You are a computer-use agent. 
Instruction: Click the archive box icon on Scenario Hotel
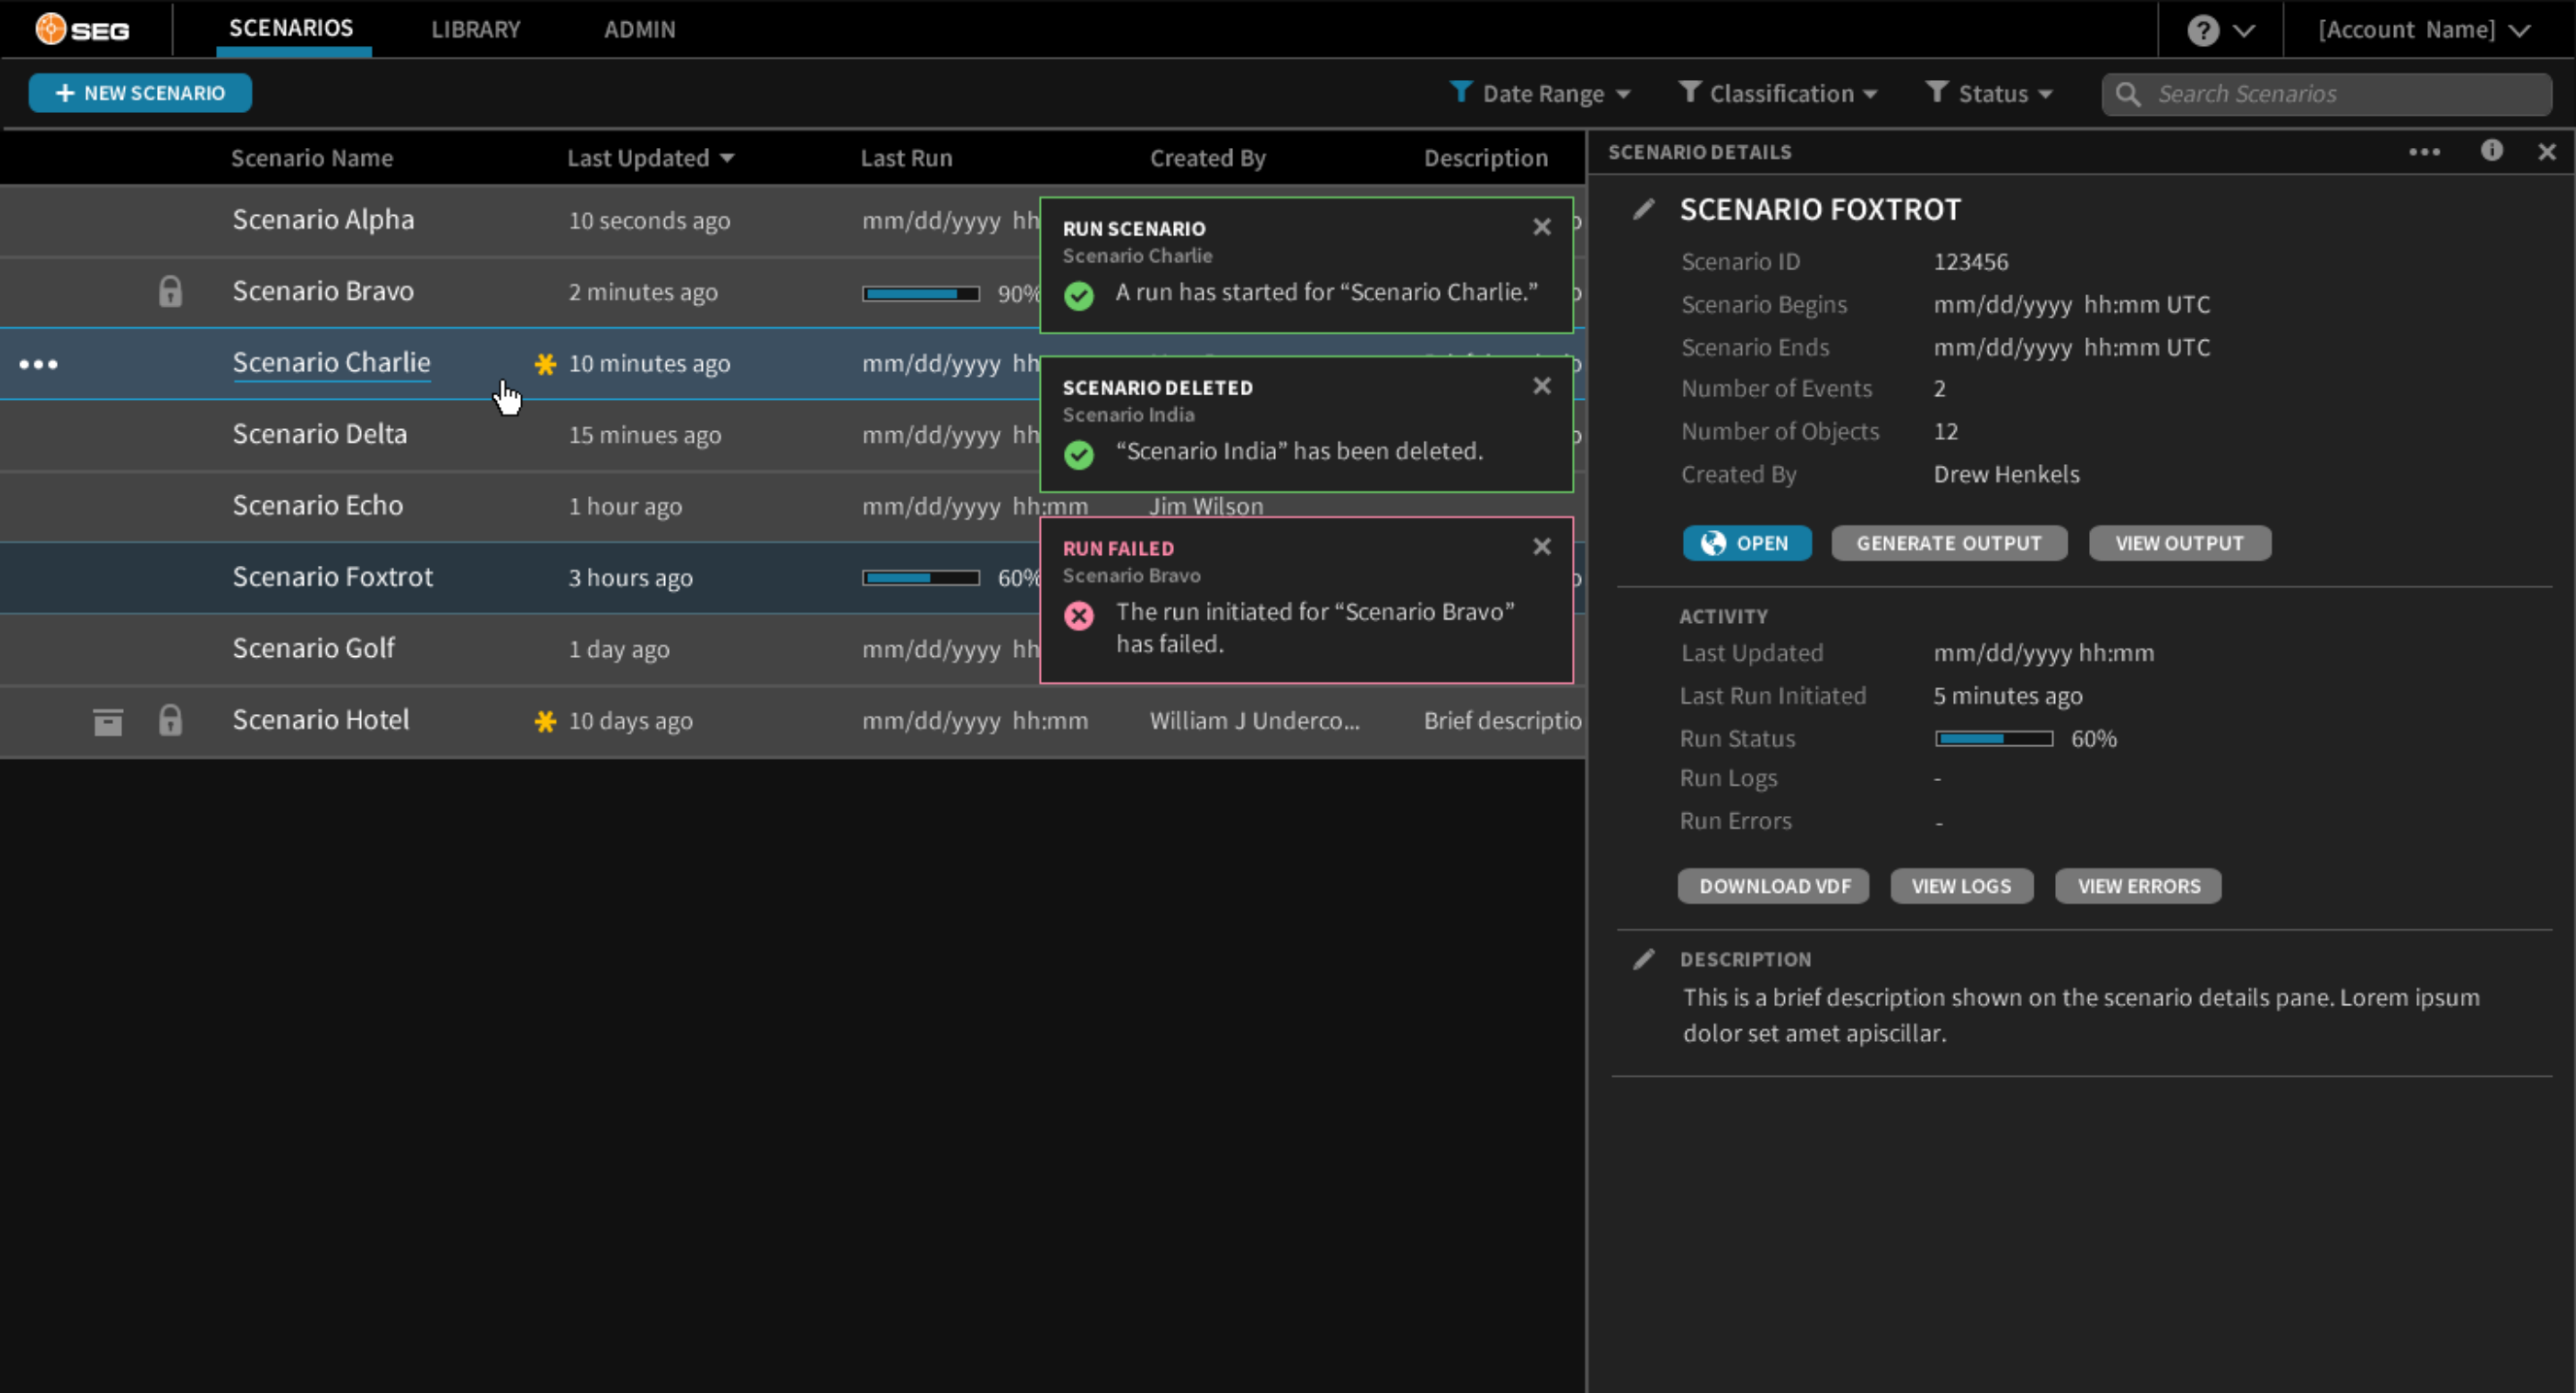click(x=108, y=721)
